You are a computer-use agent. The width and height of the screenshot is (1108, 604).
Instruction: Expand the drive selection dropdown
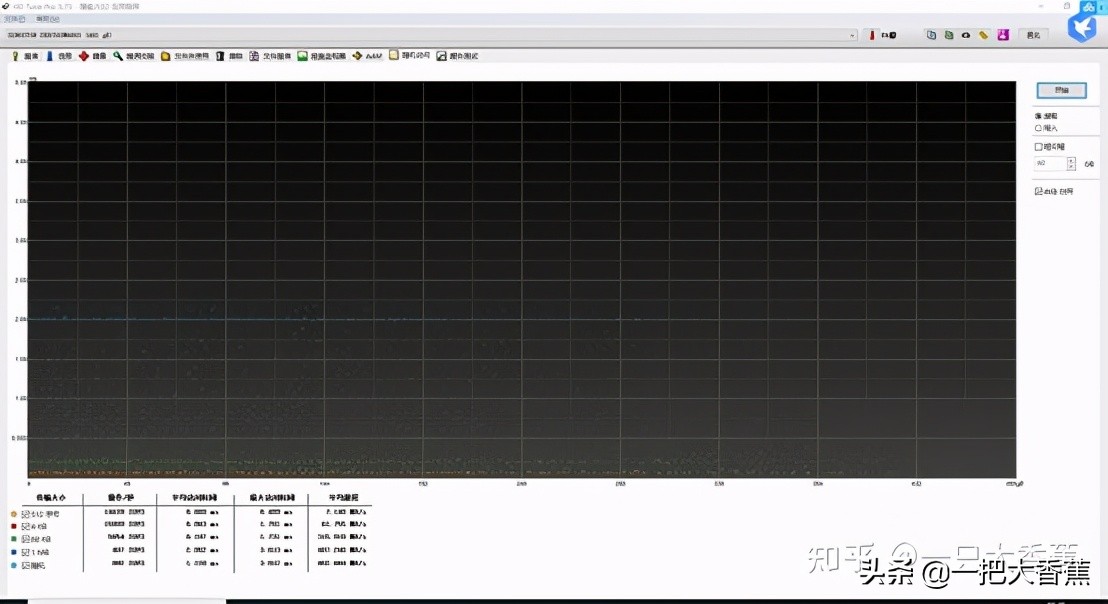click(x=852, y=35)
